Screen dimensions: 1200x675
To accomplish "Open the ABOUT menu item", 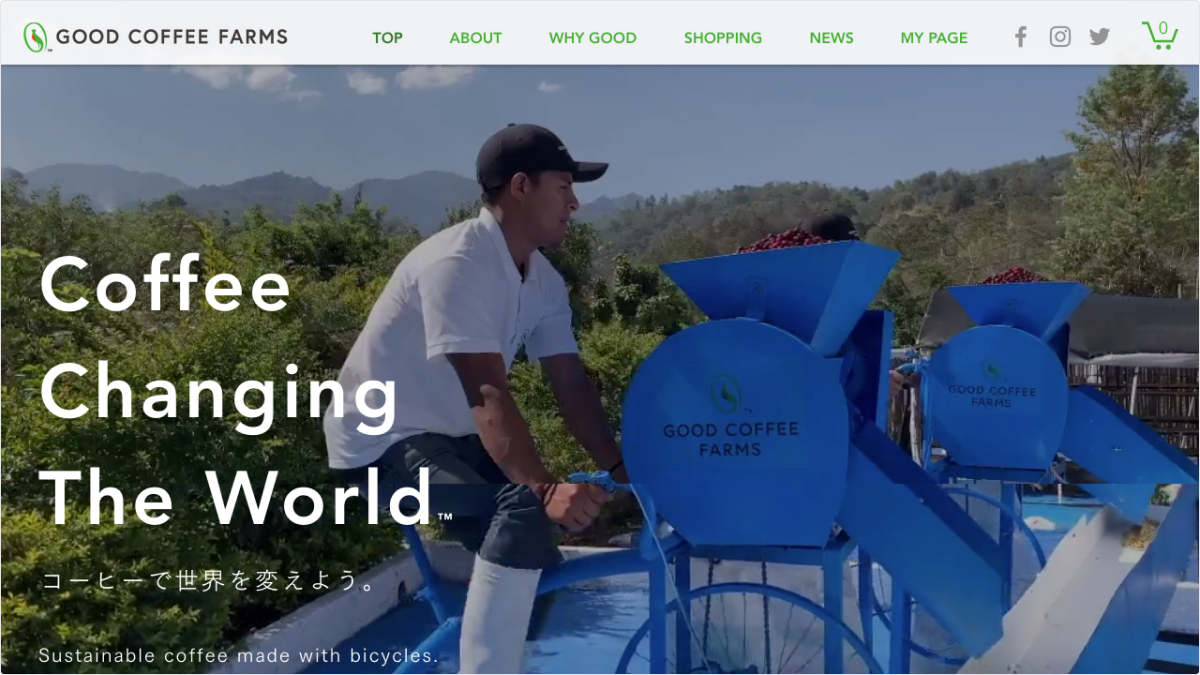I will [475, 38].
